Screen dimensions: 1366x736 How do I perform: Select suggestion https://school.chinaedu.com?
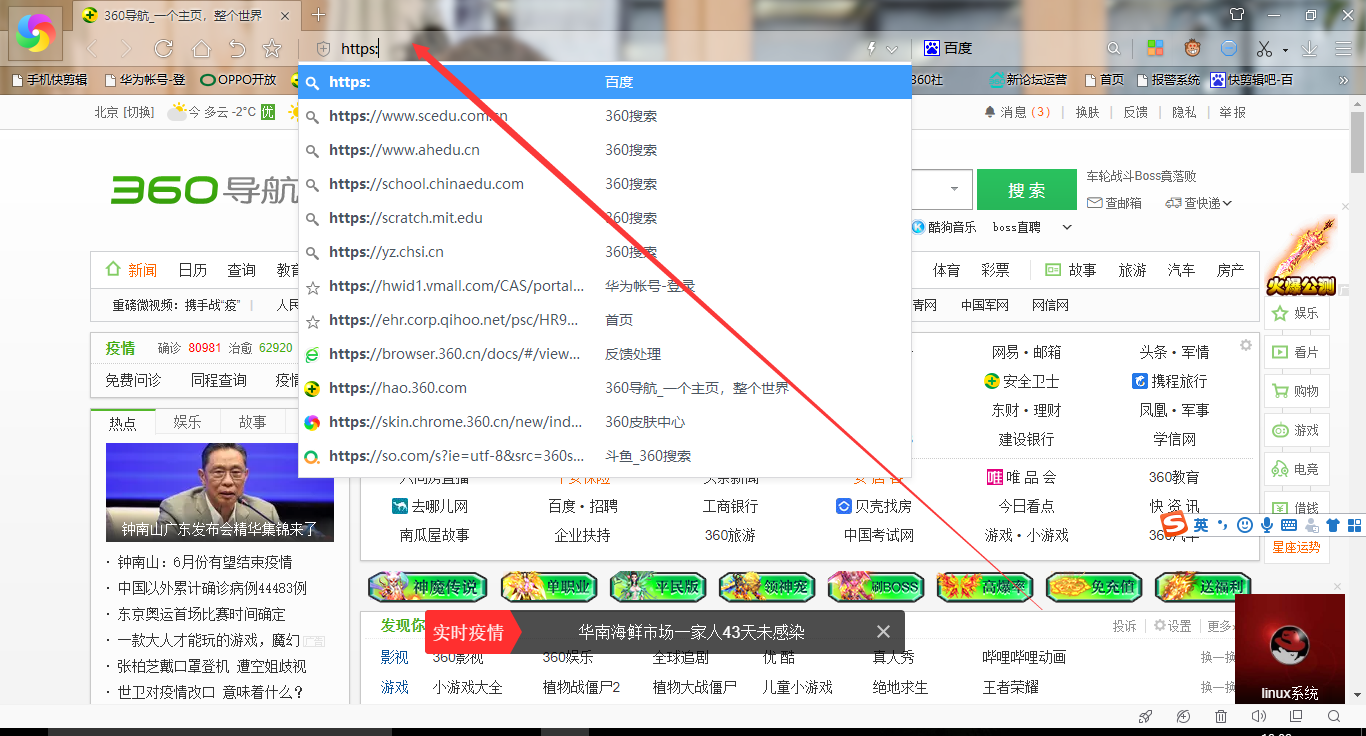coord(605,184)
